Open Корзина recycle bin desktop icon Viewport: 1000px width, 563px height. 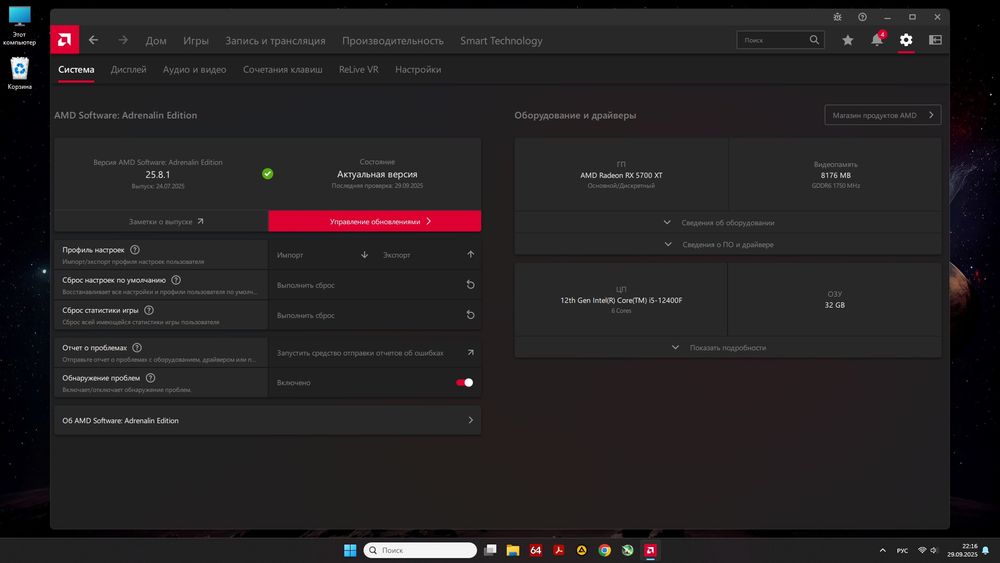pos(20,73)
